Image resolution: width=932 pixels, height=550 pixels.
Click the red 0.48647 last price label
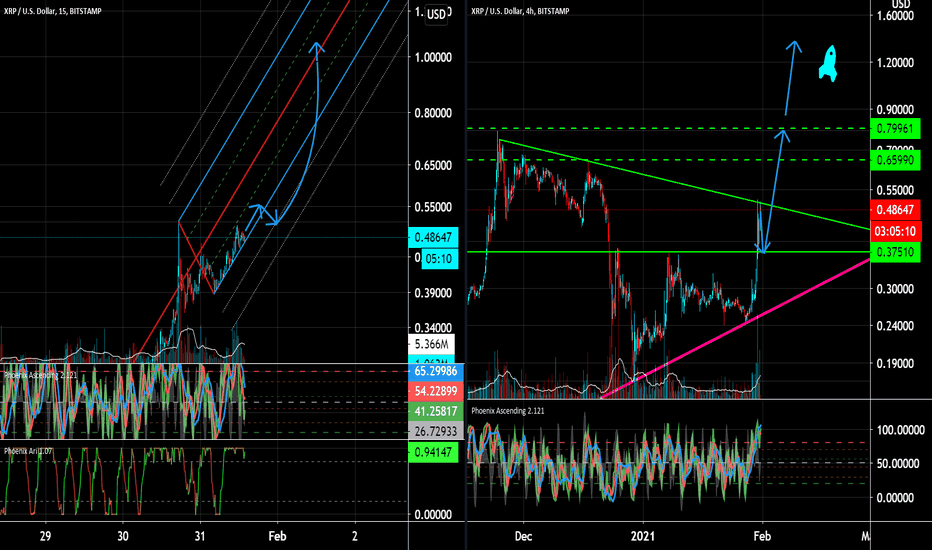(x=895, y=209)
